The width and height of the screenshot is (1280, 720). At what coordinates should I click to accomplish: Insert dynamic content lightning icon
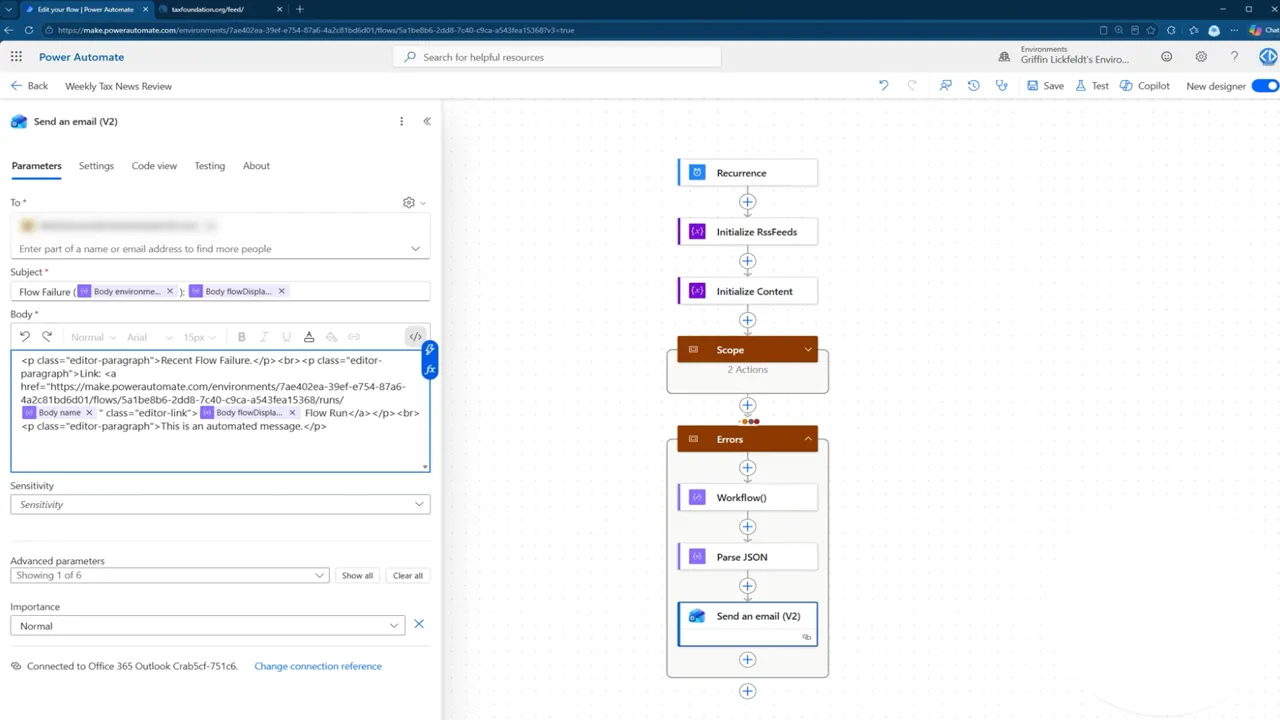point(430,349)
